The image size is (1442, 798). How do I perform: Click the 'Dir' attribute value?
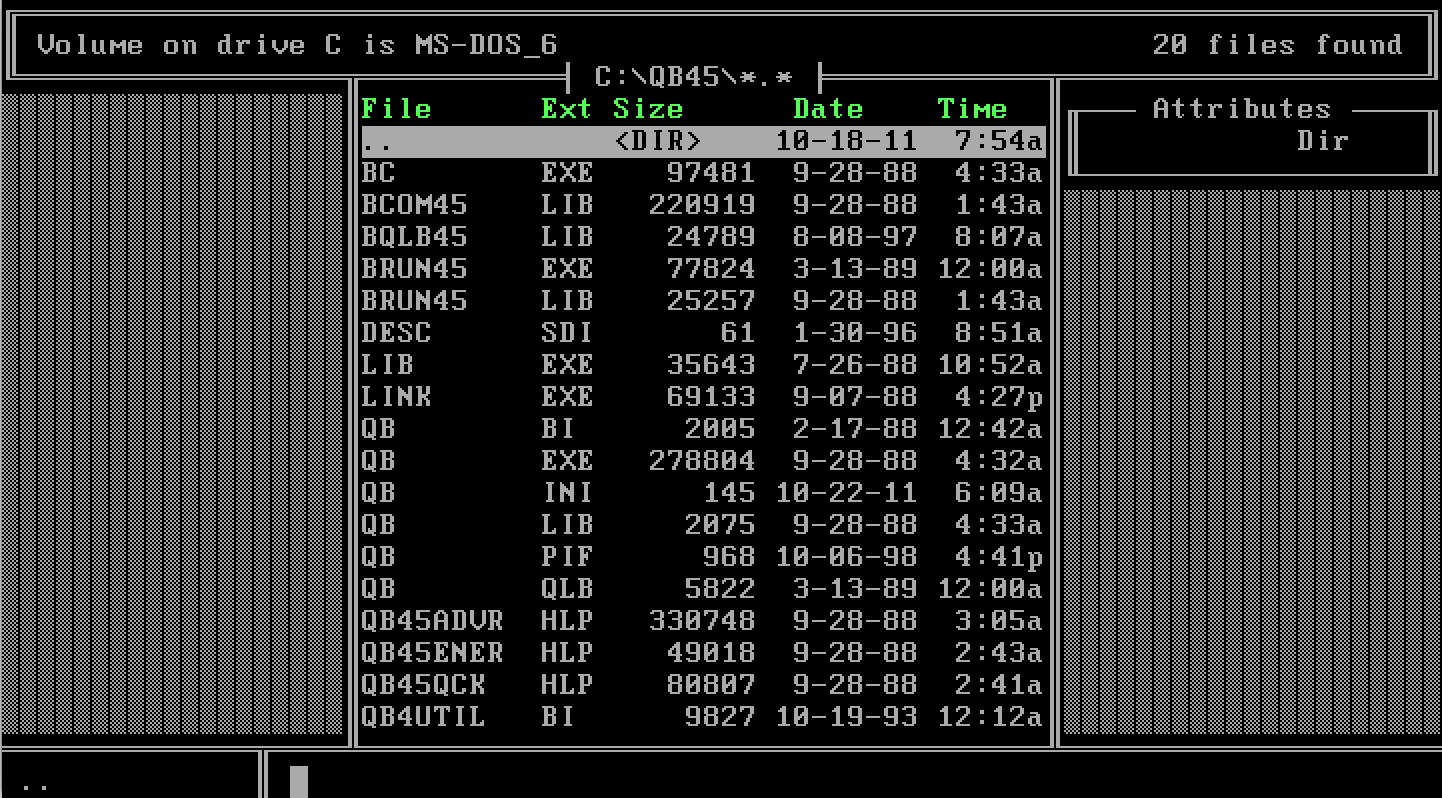(x=1323, y=141)
